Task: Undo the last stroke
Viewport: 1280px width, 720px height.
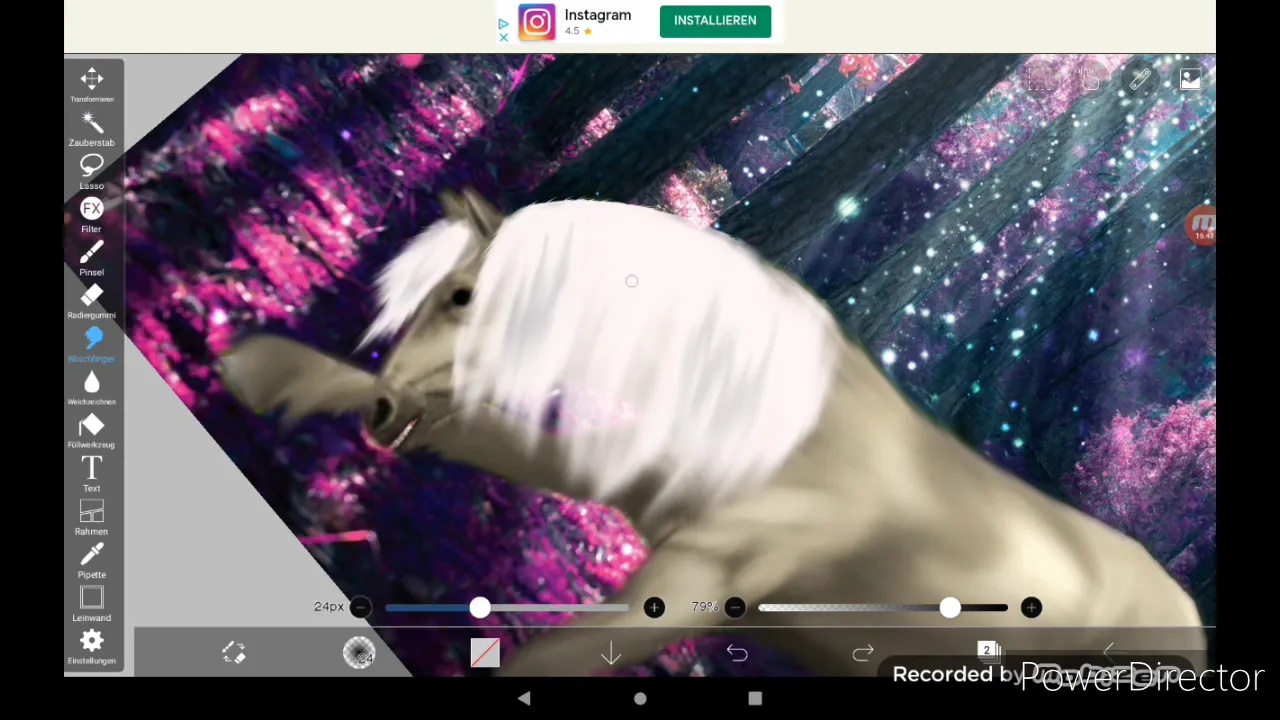Action: (x=737, y=653)
